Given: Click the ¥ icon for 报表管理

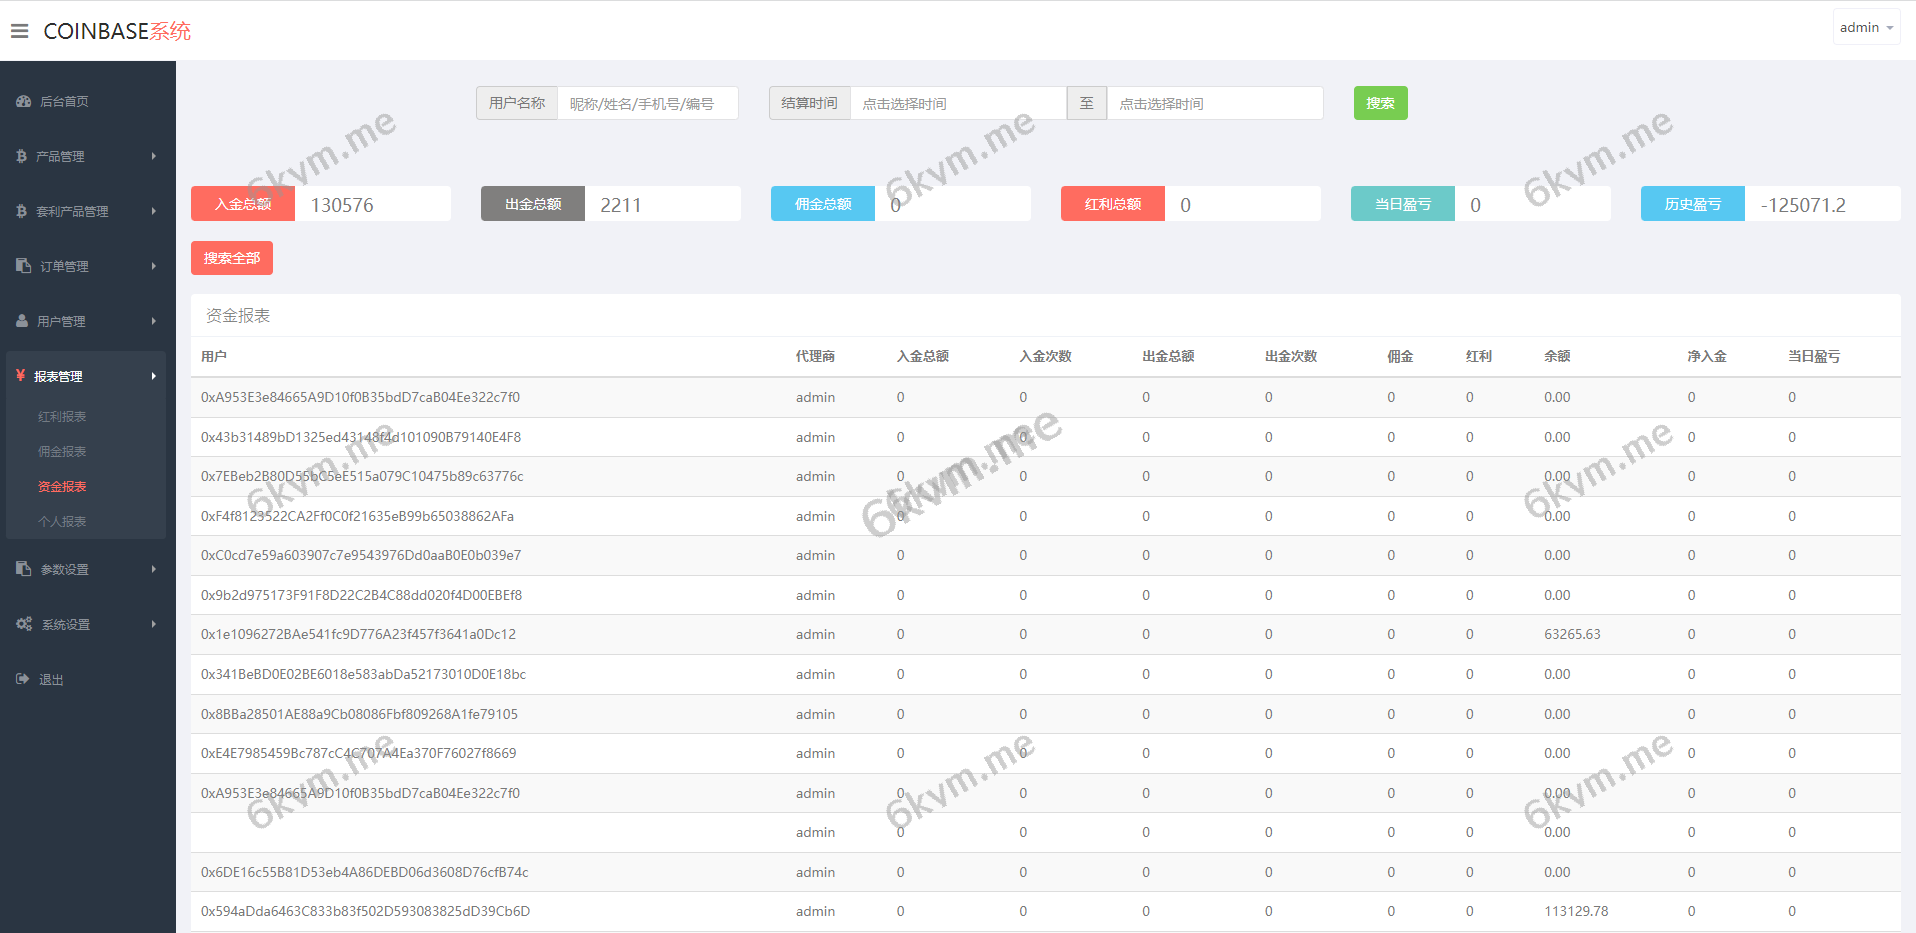Looking at the screenshot, I should click(x=20, y=376).
